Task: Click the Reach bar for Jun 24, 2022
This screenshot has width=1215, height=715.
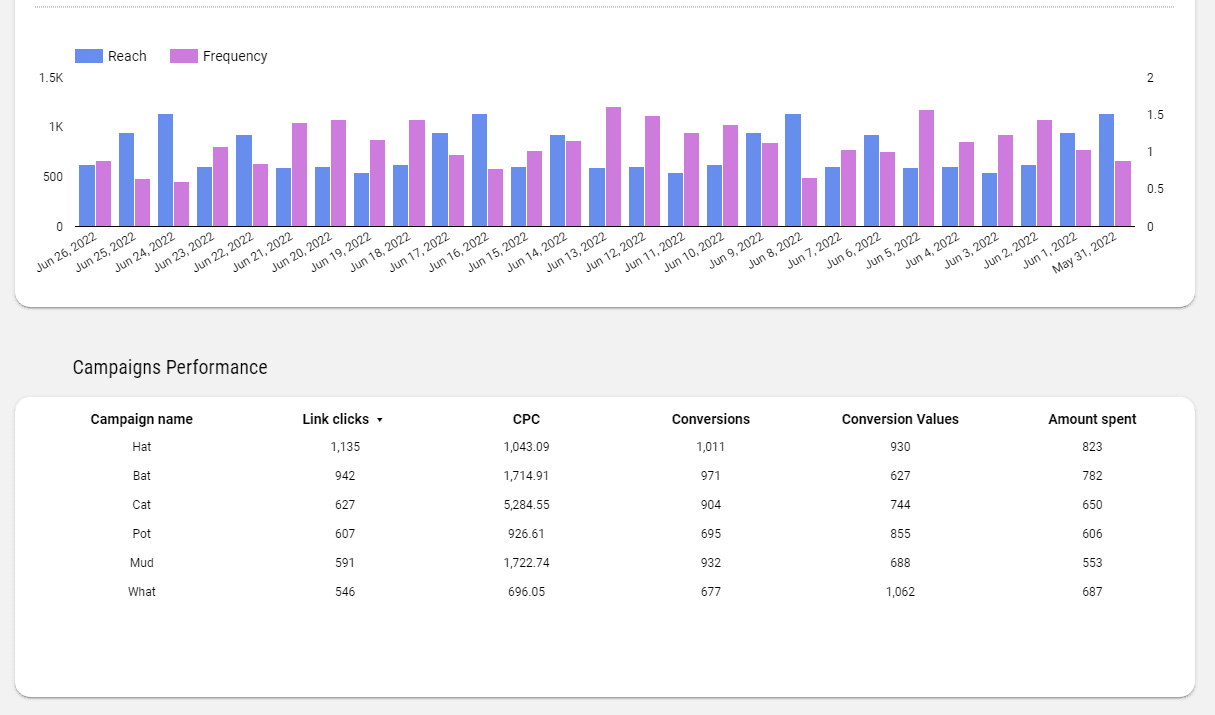Action: tap(165, 170)
